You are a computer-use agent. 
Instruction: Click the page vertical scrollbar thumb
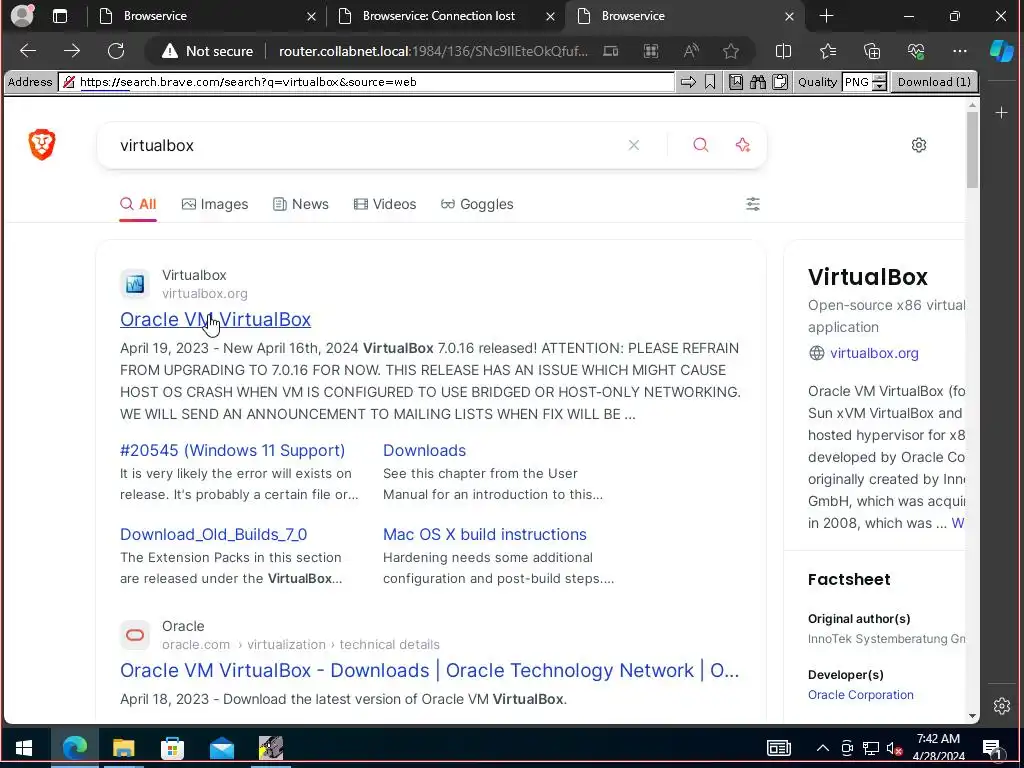pyautogui.click(x=972, y=150)
